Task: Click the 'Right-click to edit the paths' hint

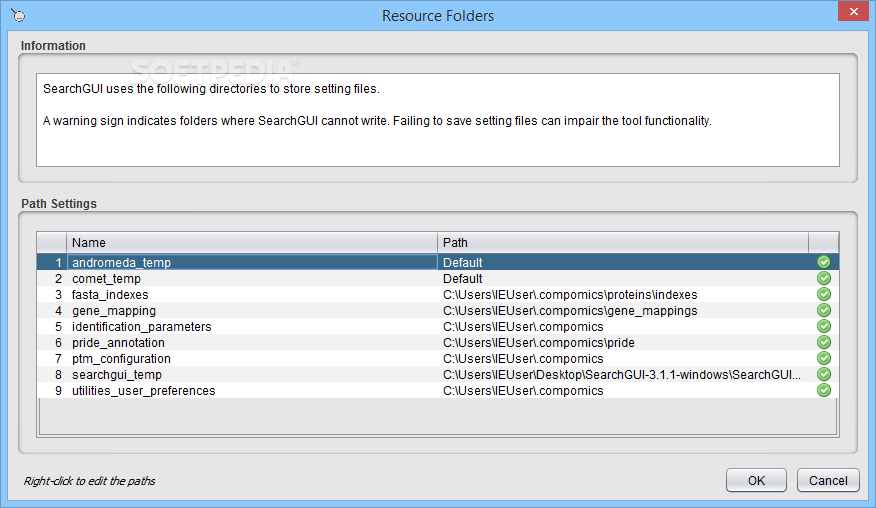Action: pos(89,481)
